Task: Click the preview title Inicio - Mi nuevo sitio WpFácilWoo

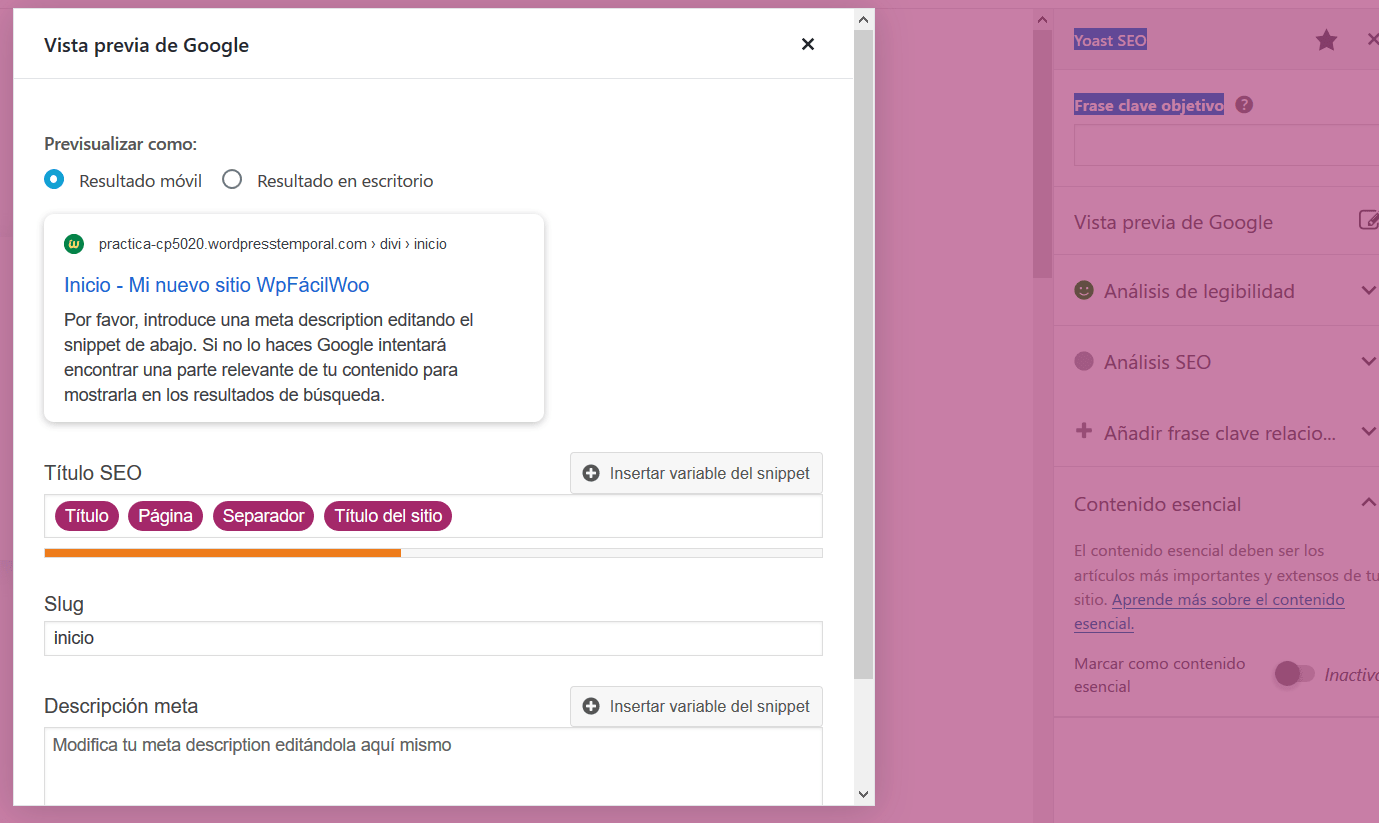Action: (217, 285)
